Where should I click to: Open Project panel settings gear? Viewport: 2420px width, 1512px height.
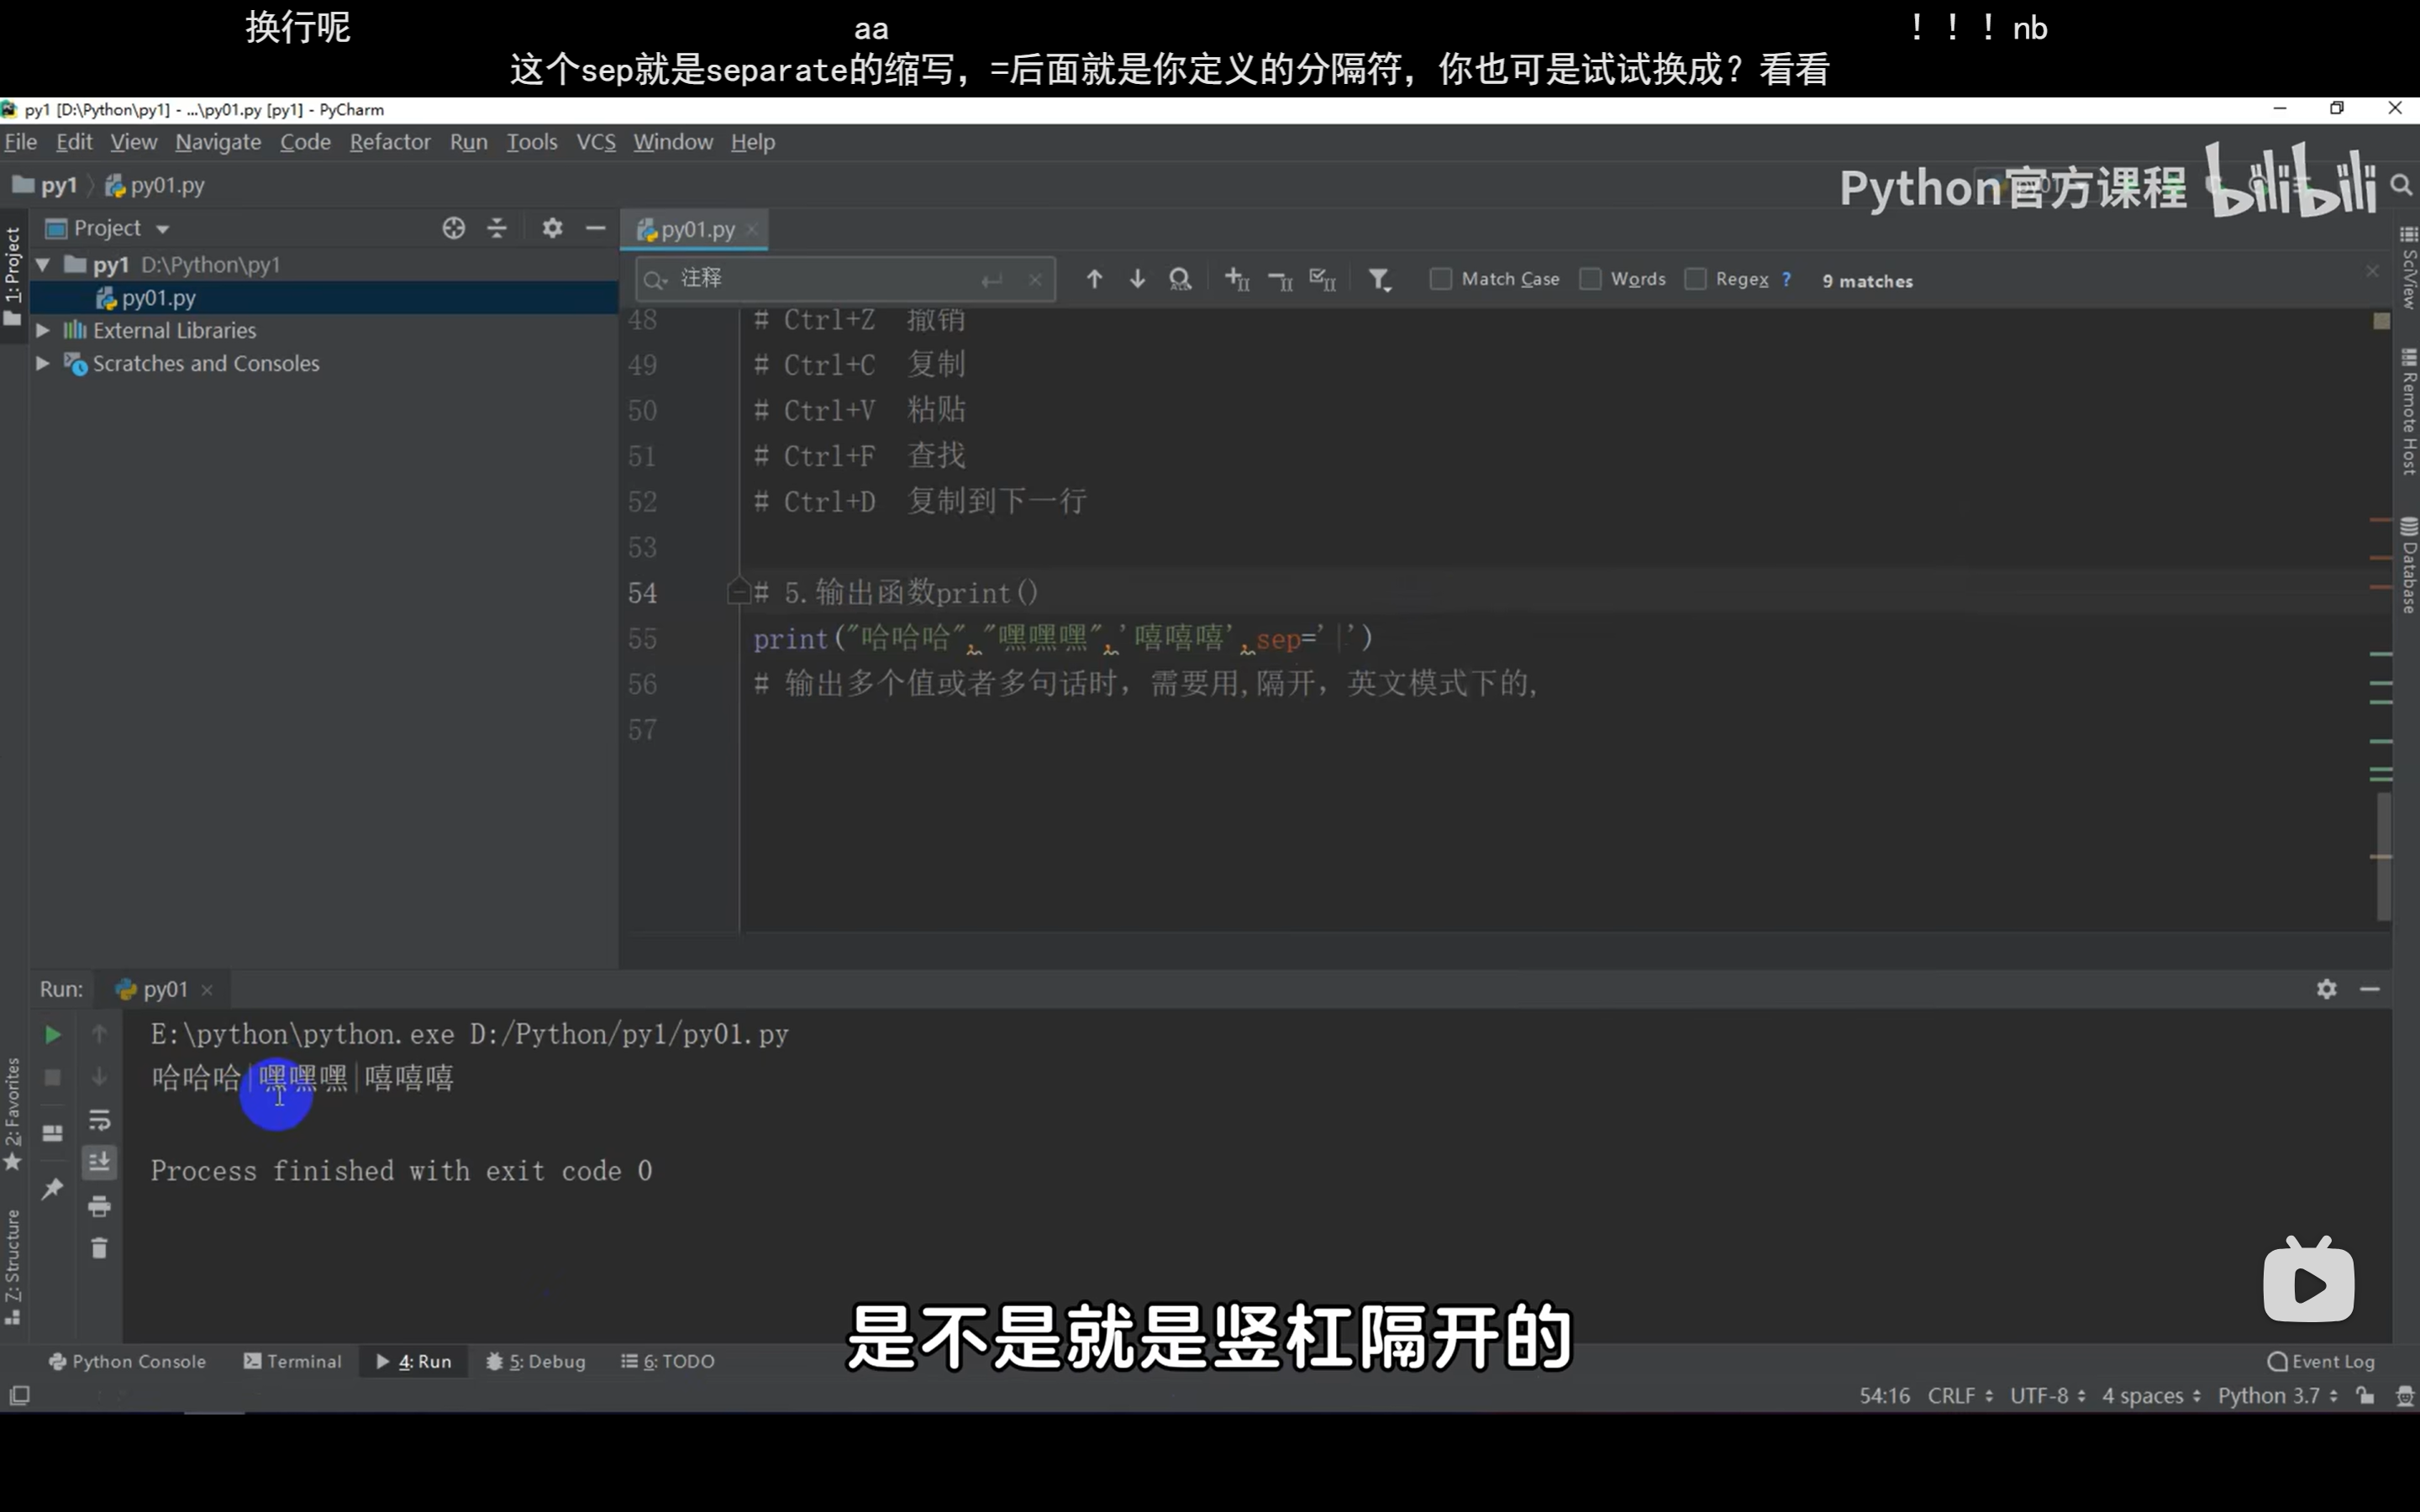click(x=552, y=229)
